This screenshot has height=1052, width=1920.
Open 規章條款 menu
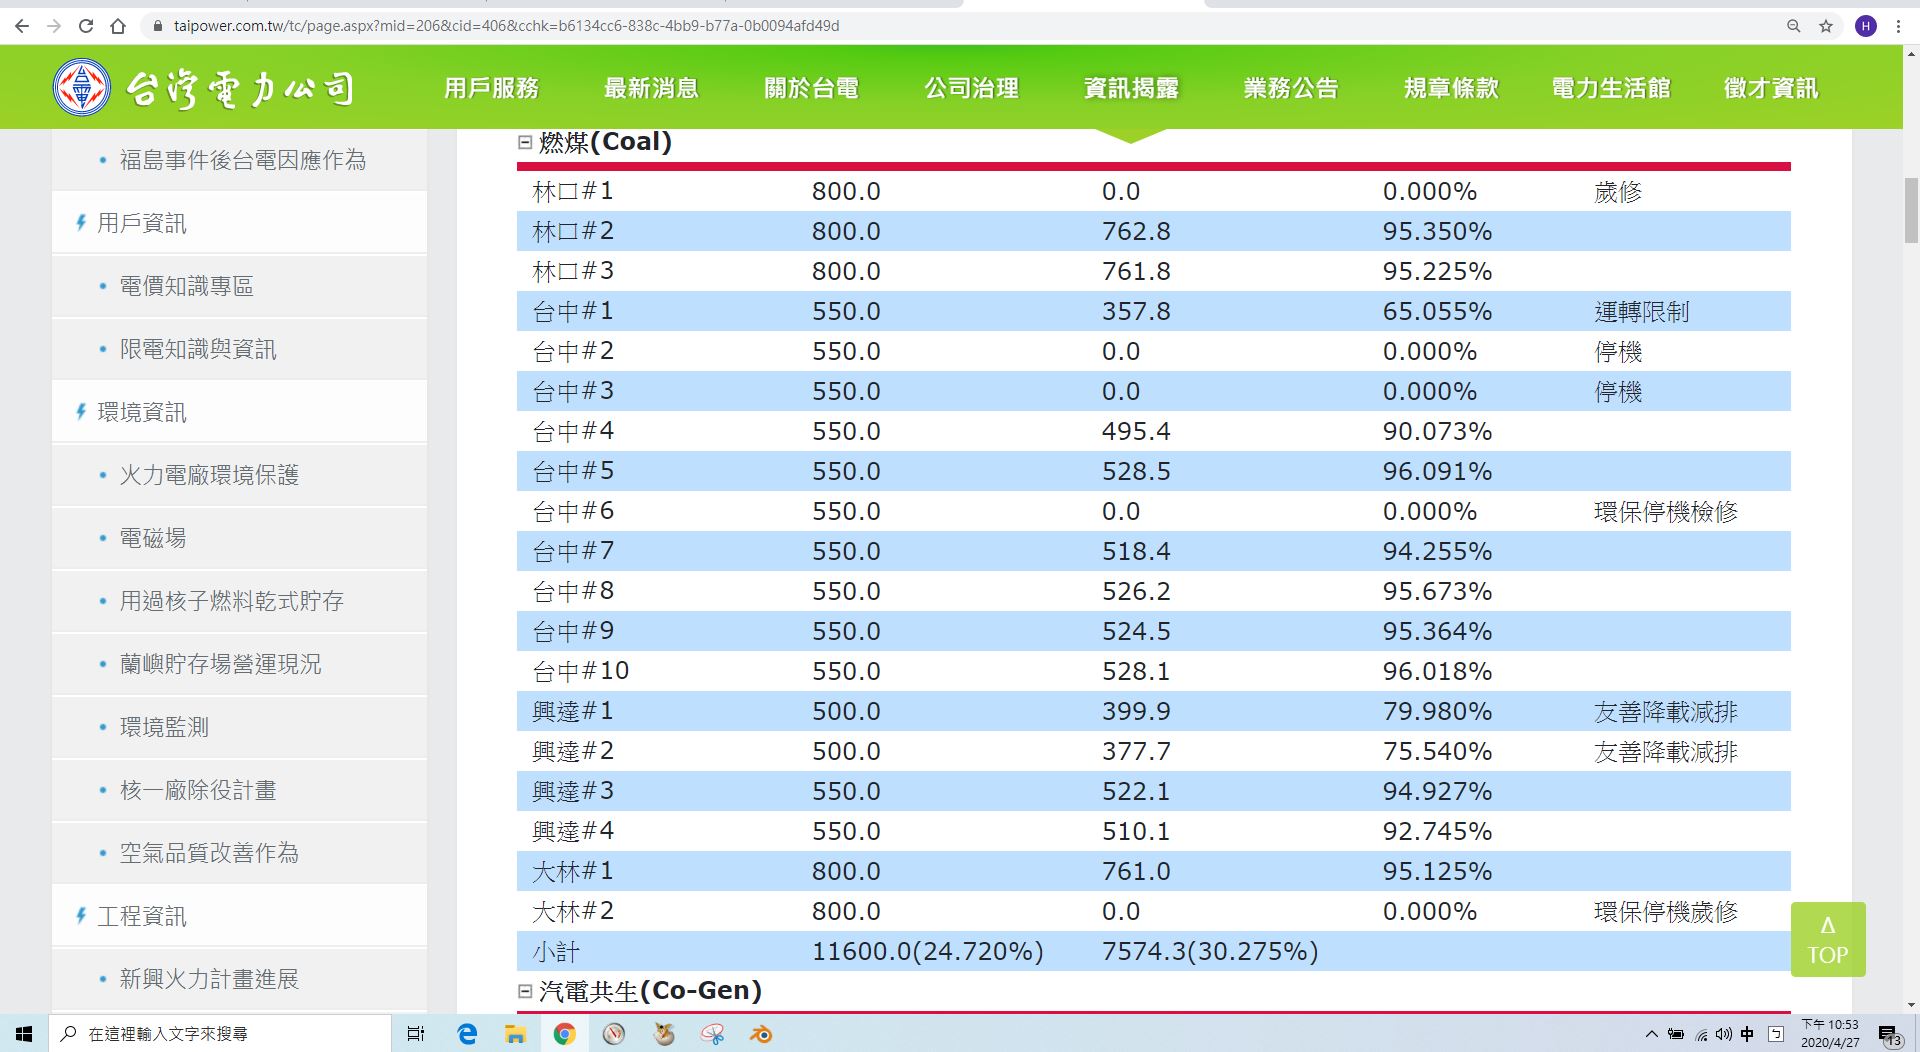click(x=1451, y=88)
